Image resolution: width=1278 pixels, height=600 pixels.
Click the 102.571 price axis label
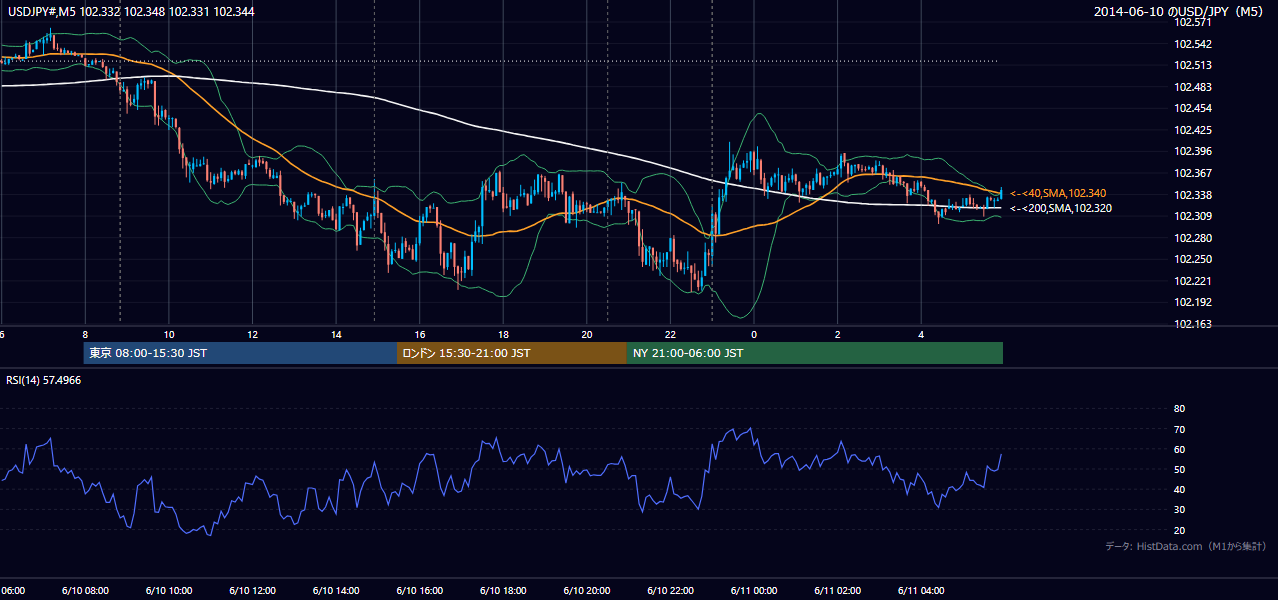click(x=1193, y=22)
